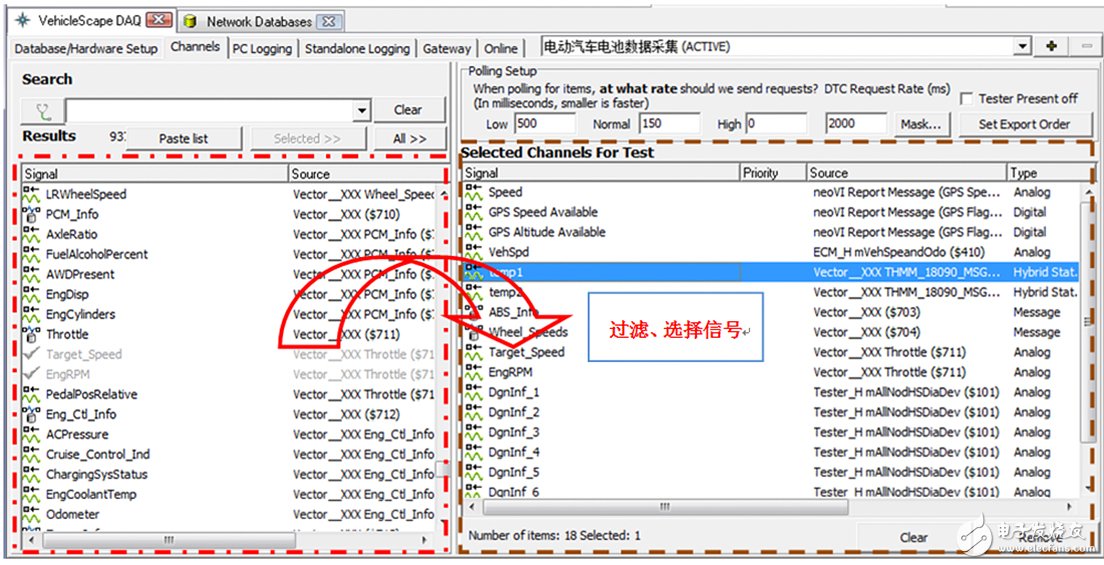
Task: Select the DgnInf_2 row
Action: [771, 412]
